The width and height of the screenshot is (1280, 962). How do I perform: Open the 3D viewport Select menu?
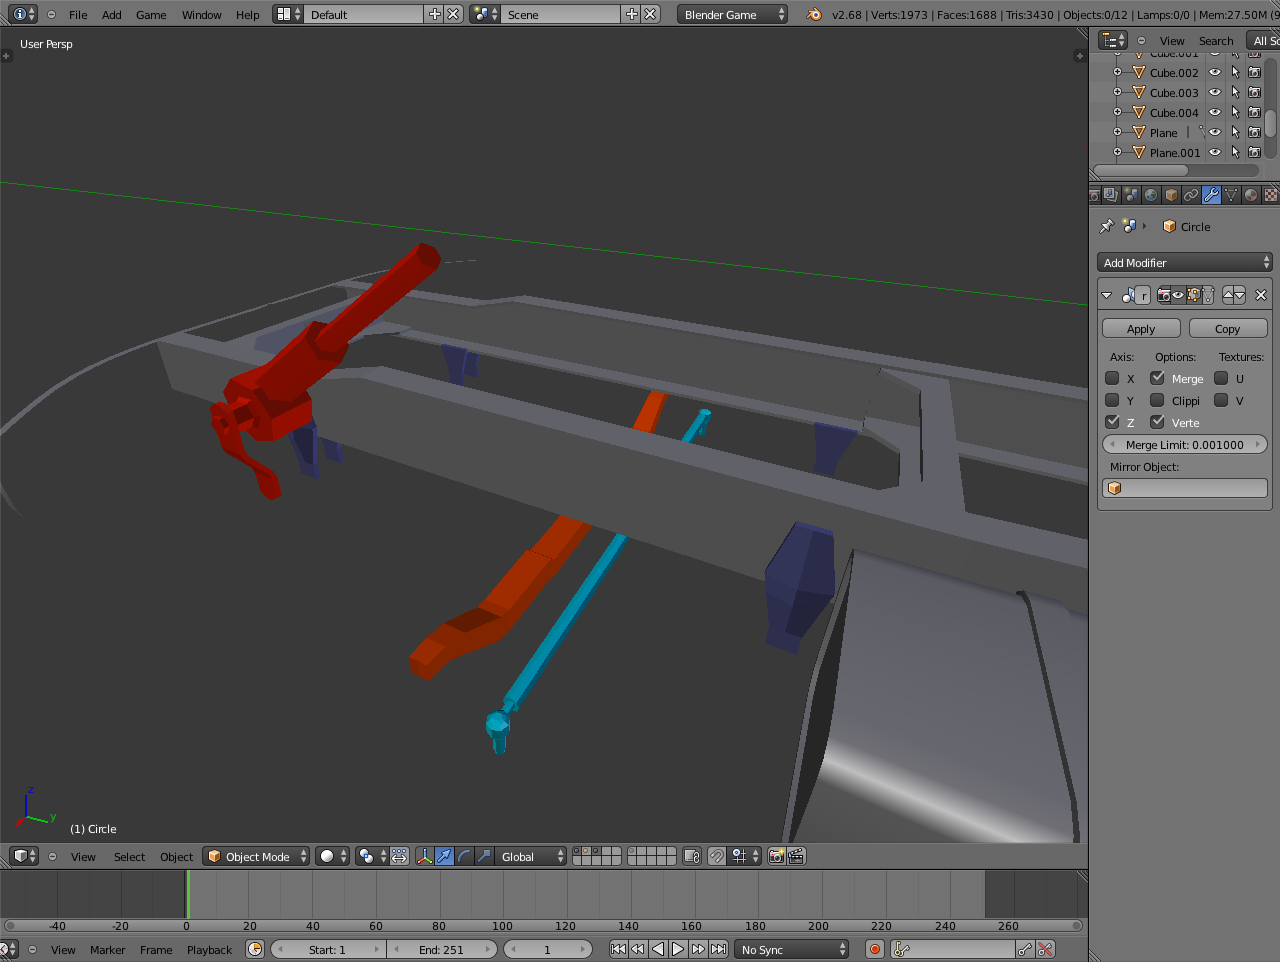point(129,857)
